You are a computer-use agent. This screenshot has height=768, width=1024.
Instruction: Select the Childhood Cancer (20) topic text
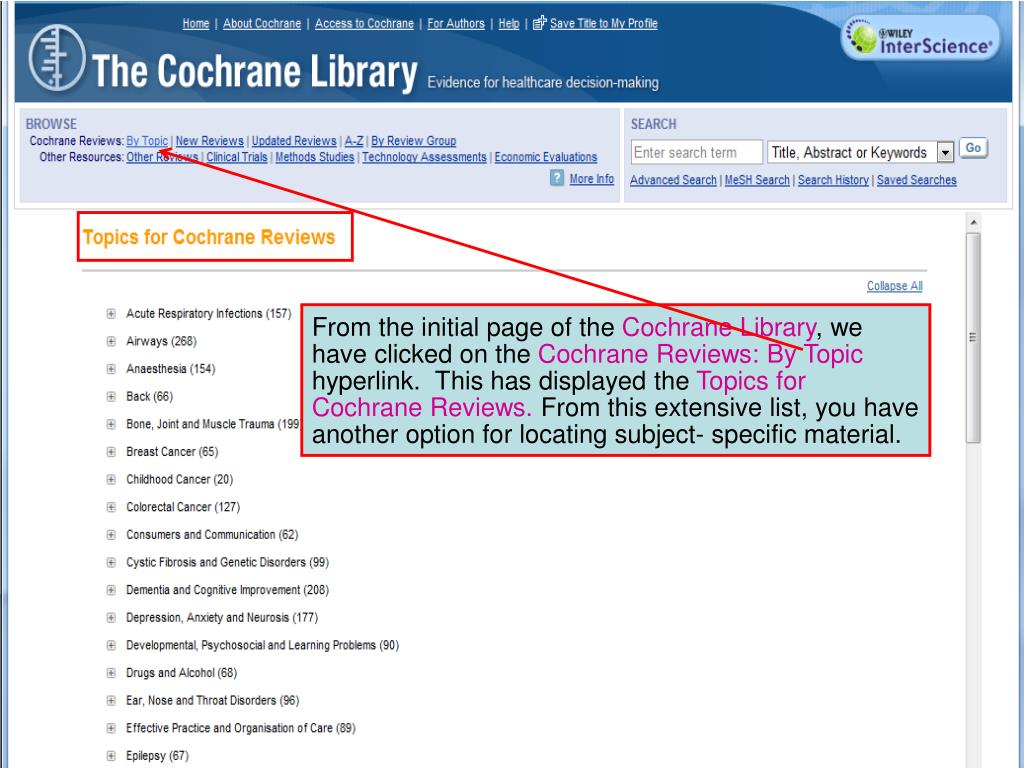(180, 479)
